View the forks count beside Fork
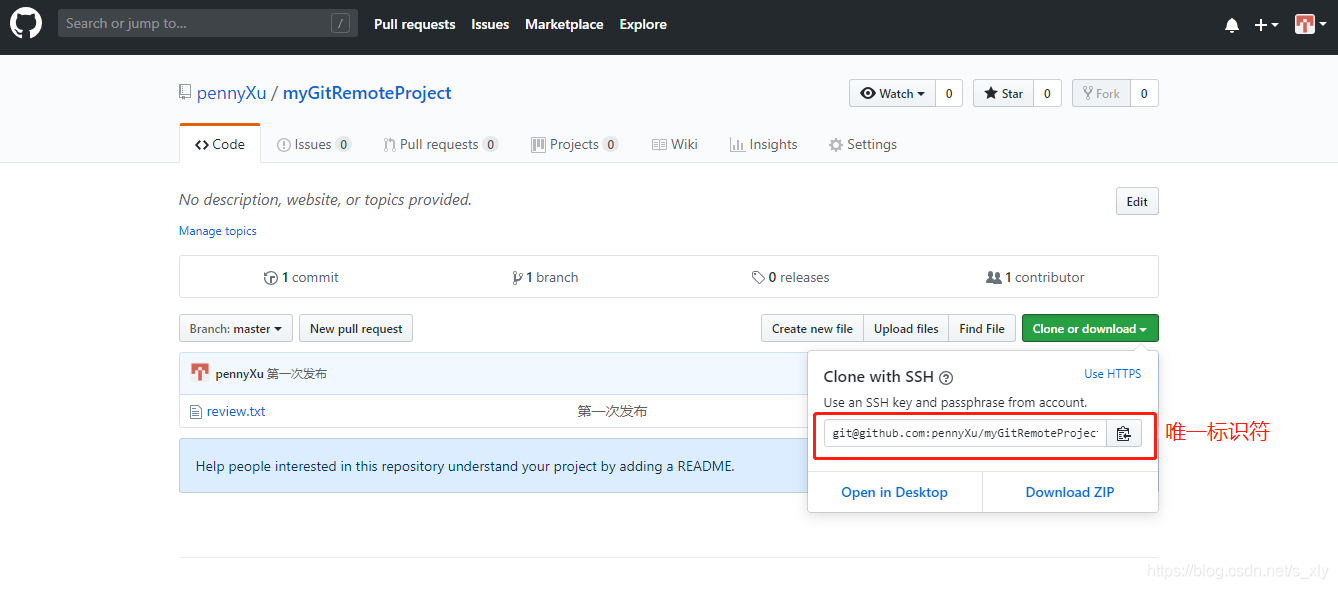Viewport: 1338px width, 589px height. coord(1144,93)
